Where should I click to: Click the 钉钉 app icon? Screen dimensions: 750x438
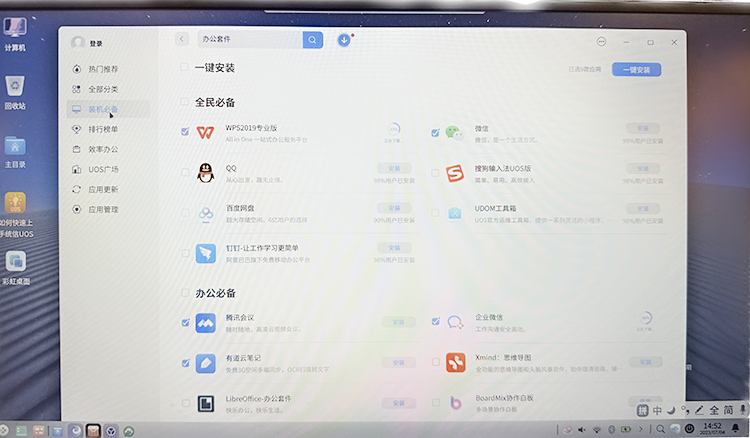(x=206, y=253)
